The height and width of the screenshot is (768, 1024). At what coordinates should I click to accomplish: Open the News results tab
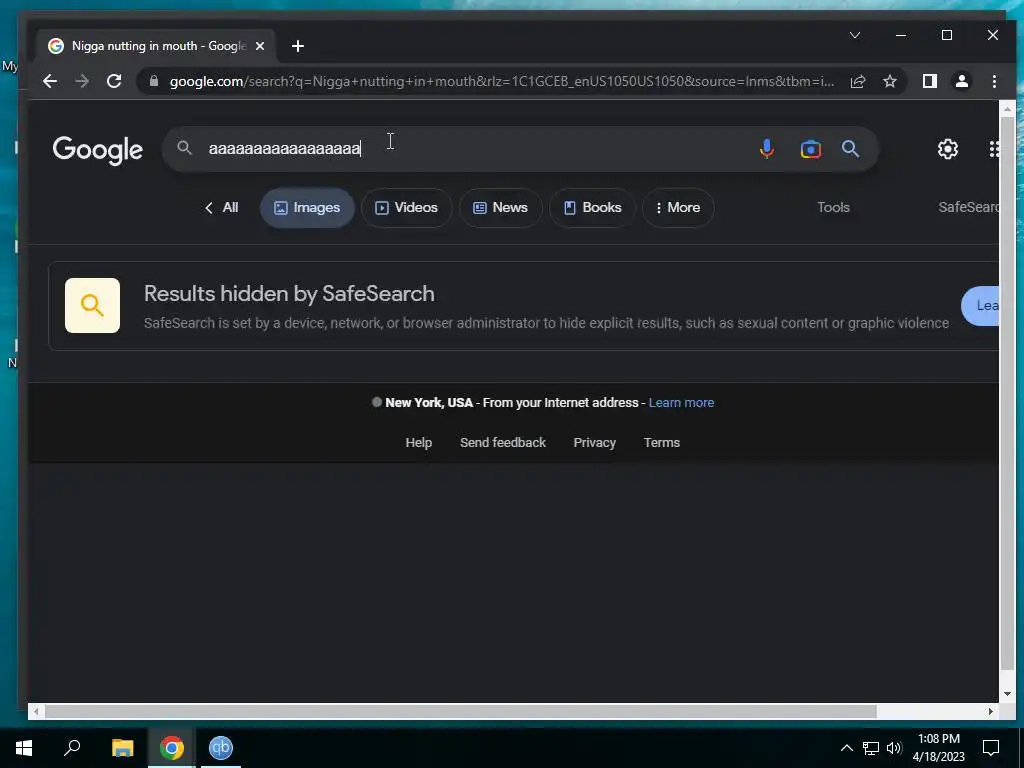tap(500, 208)
